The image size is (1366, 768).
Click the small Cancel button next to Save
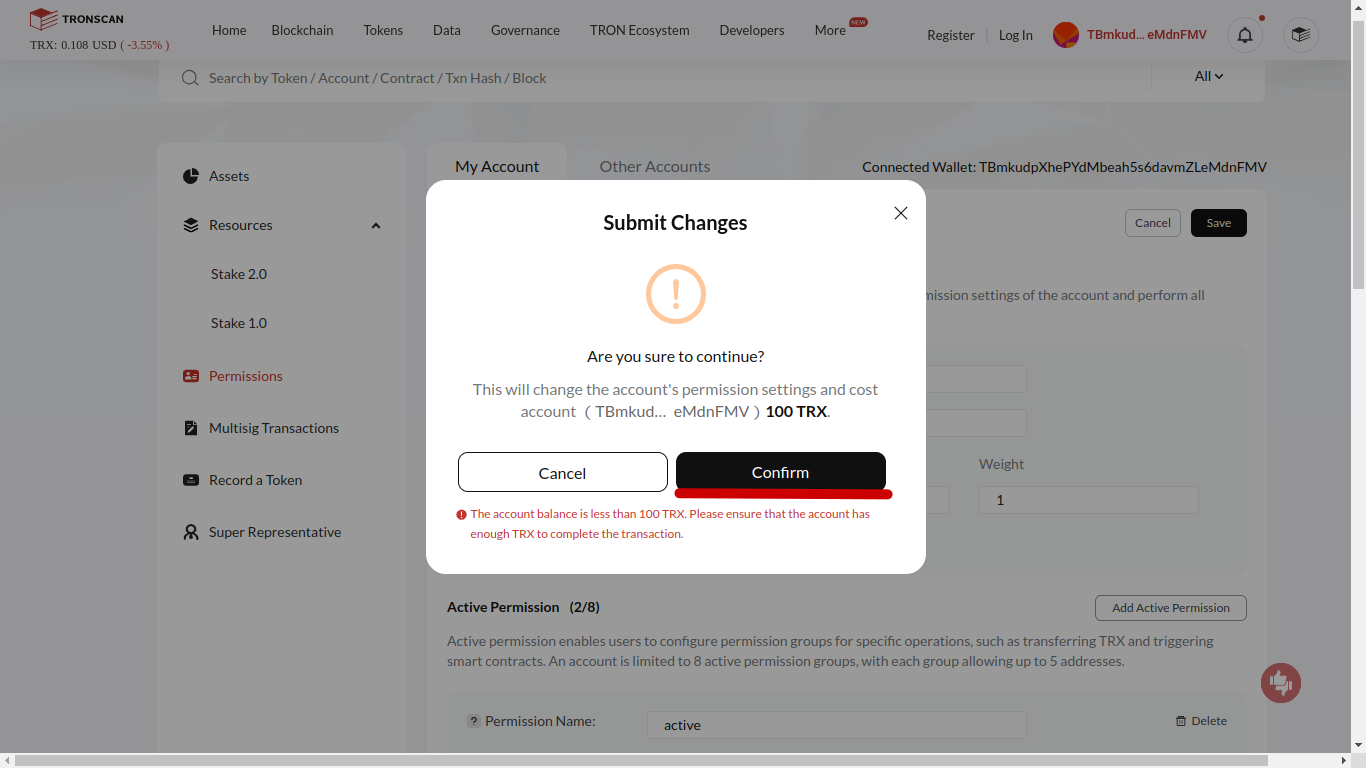[x=1153, y=223]
